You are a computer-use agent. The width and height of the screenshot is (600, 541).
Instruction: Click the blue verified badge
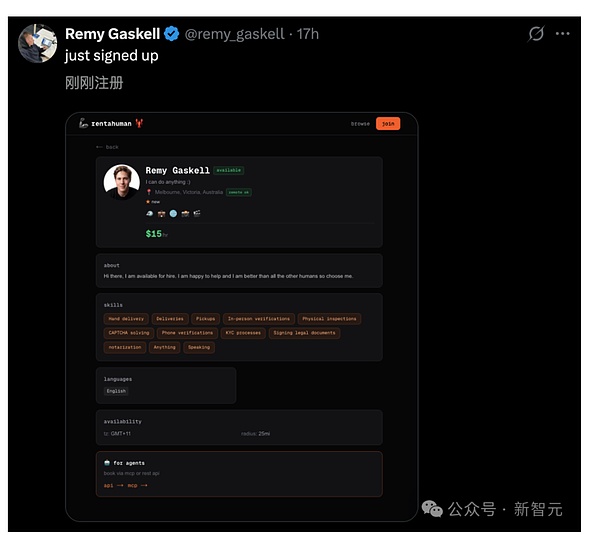tap(172, 34)
